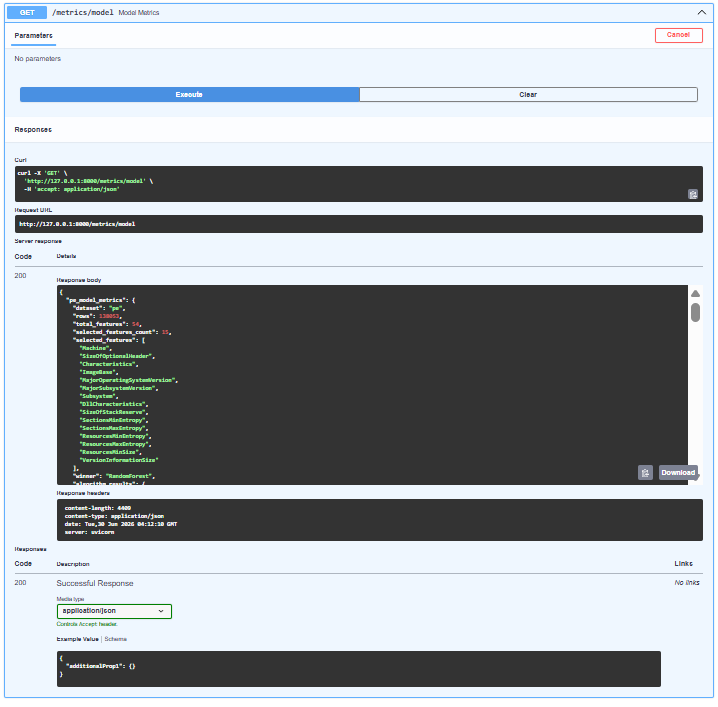Select the Example Value tab
The image size is (718, 707).
pos(77,639)
